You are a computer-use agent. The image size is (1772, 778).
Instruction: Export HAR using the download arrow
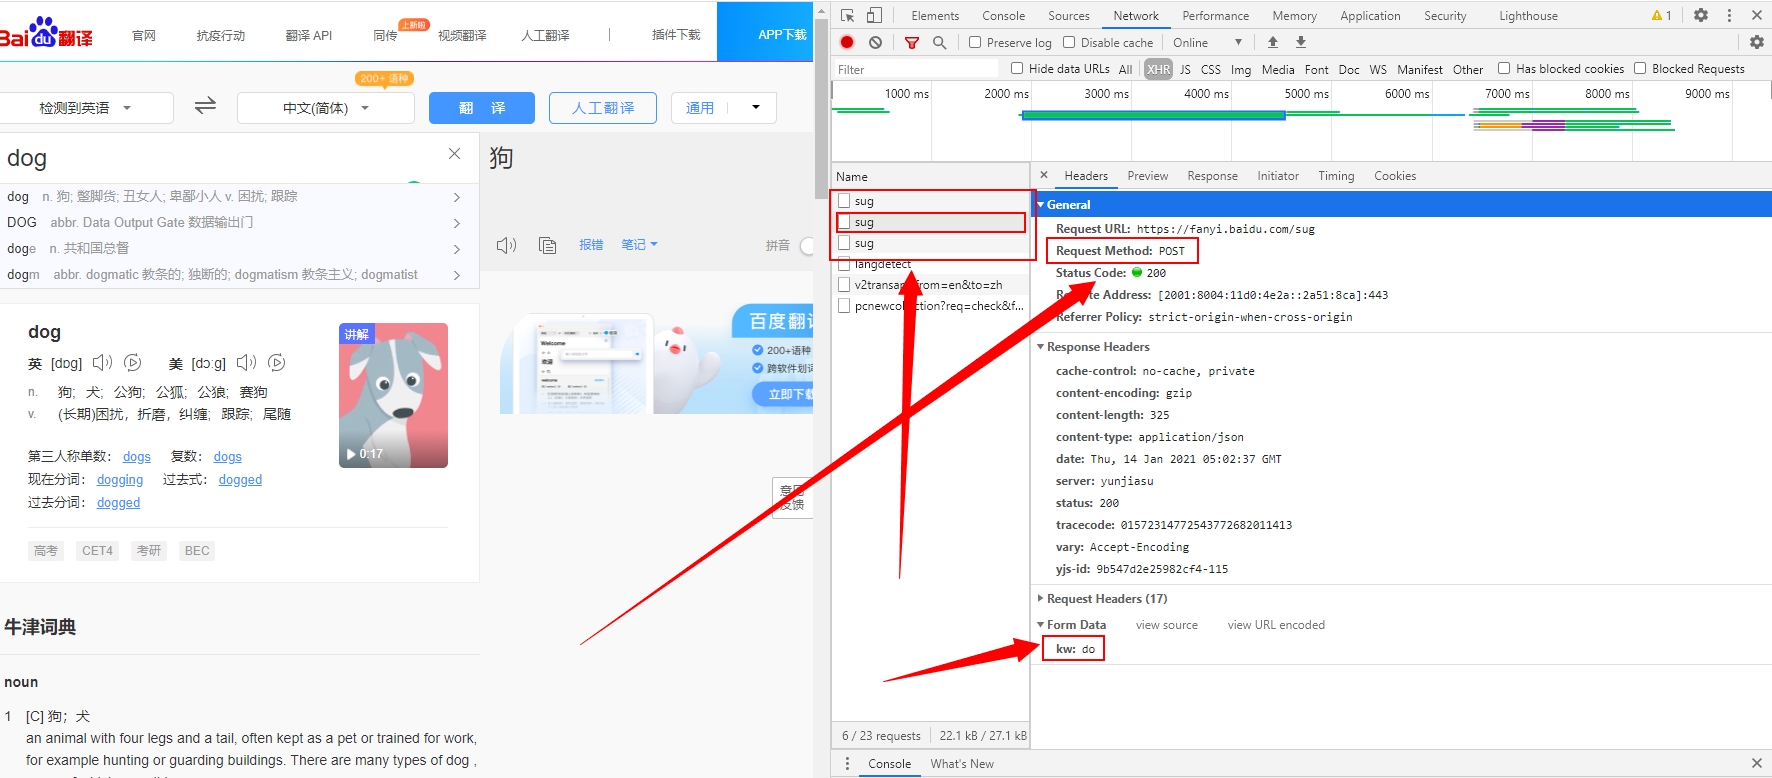(x=1300, y=42)
